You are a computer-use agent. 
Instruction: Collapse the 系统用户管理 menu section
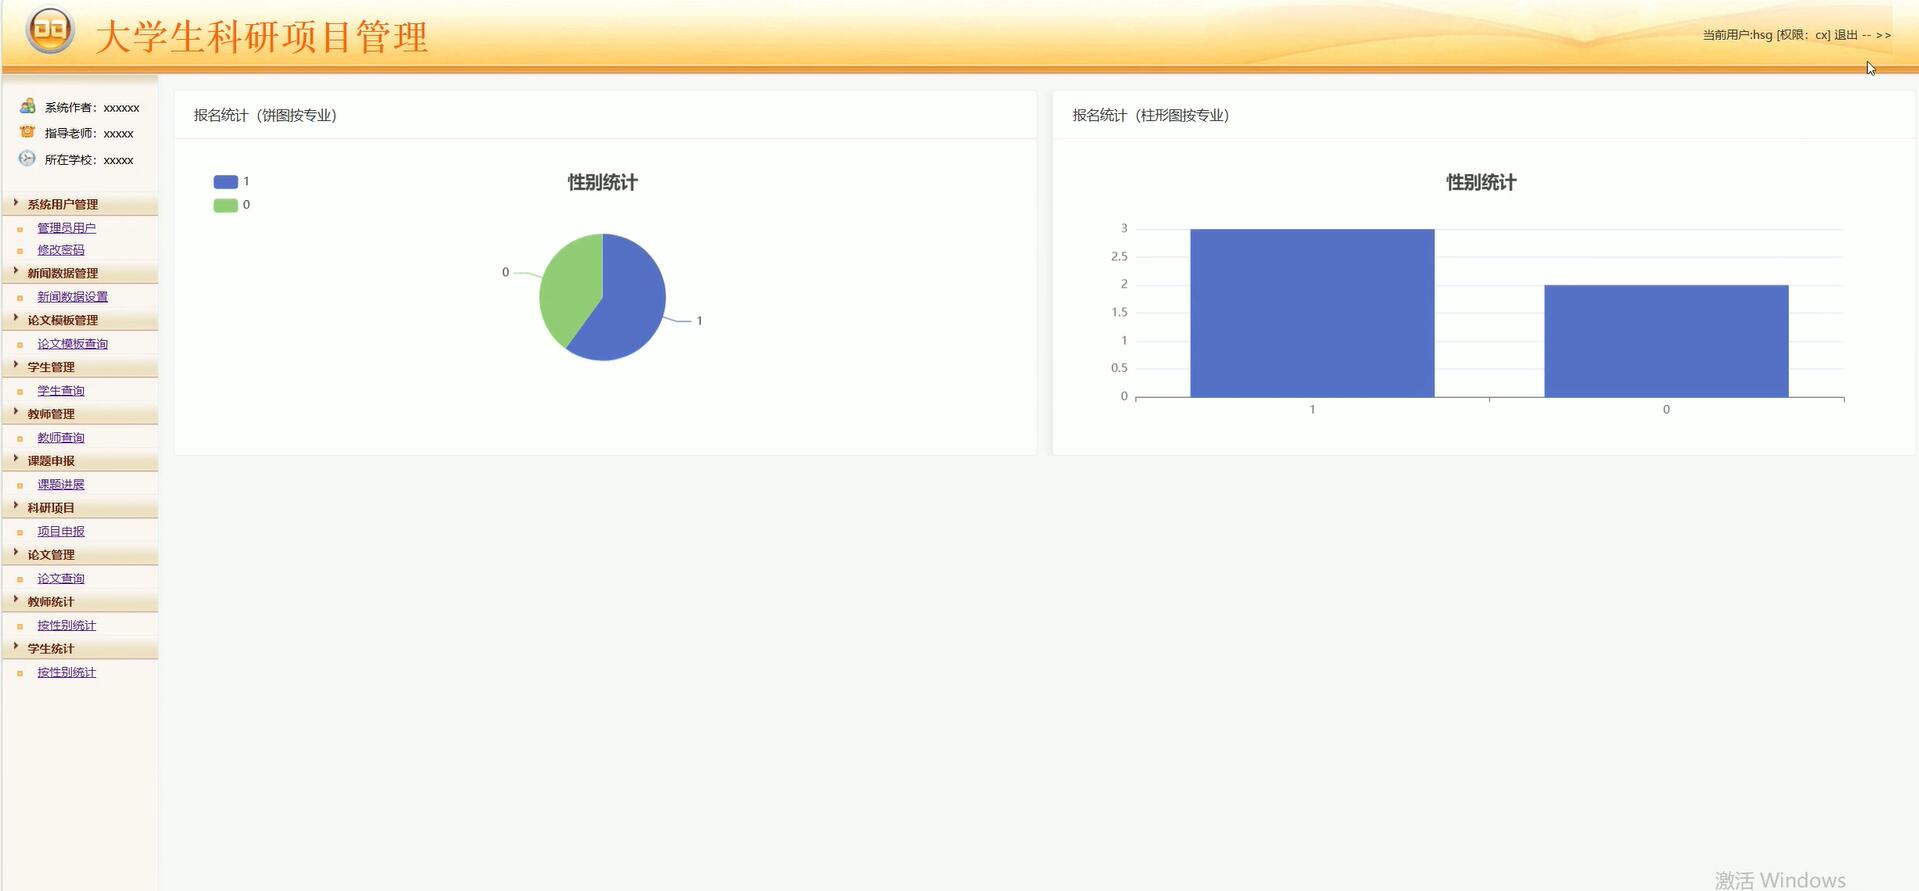click(62, 204)
